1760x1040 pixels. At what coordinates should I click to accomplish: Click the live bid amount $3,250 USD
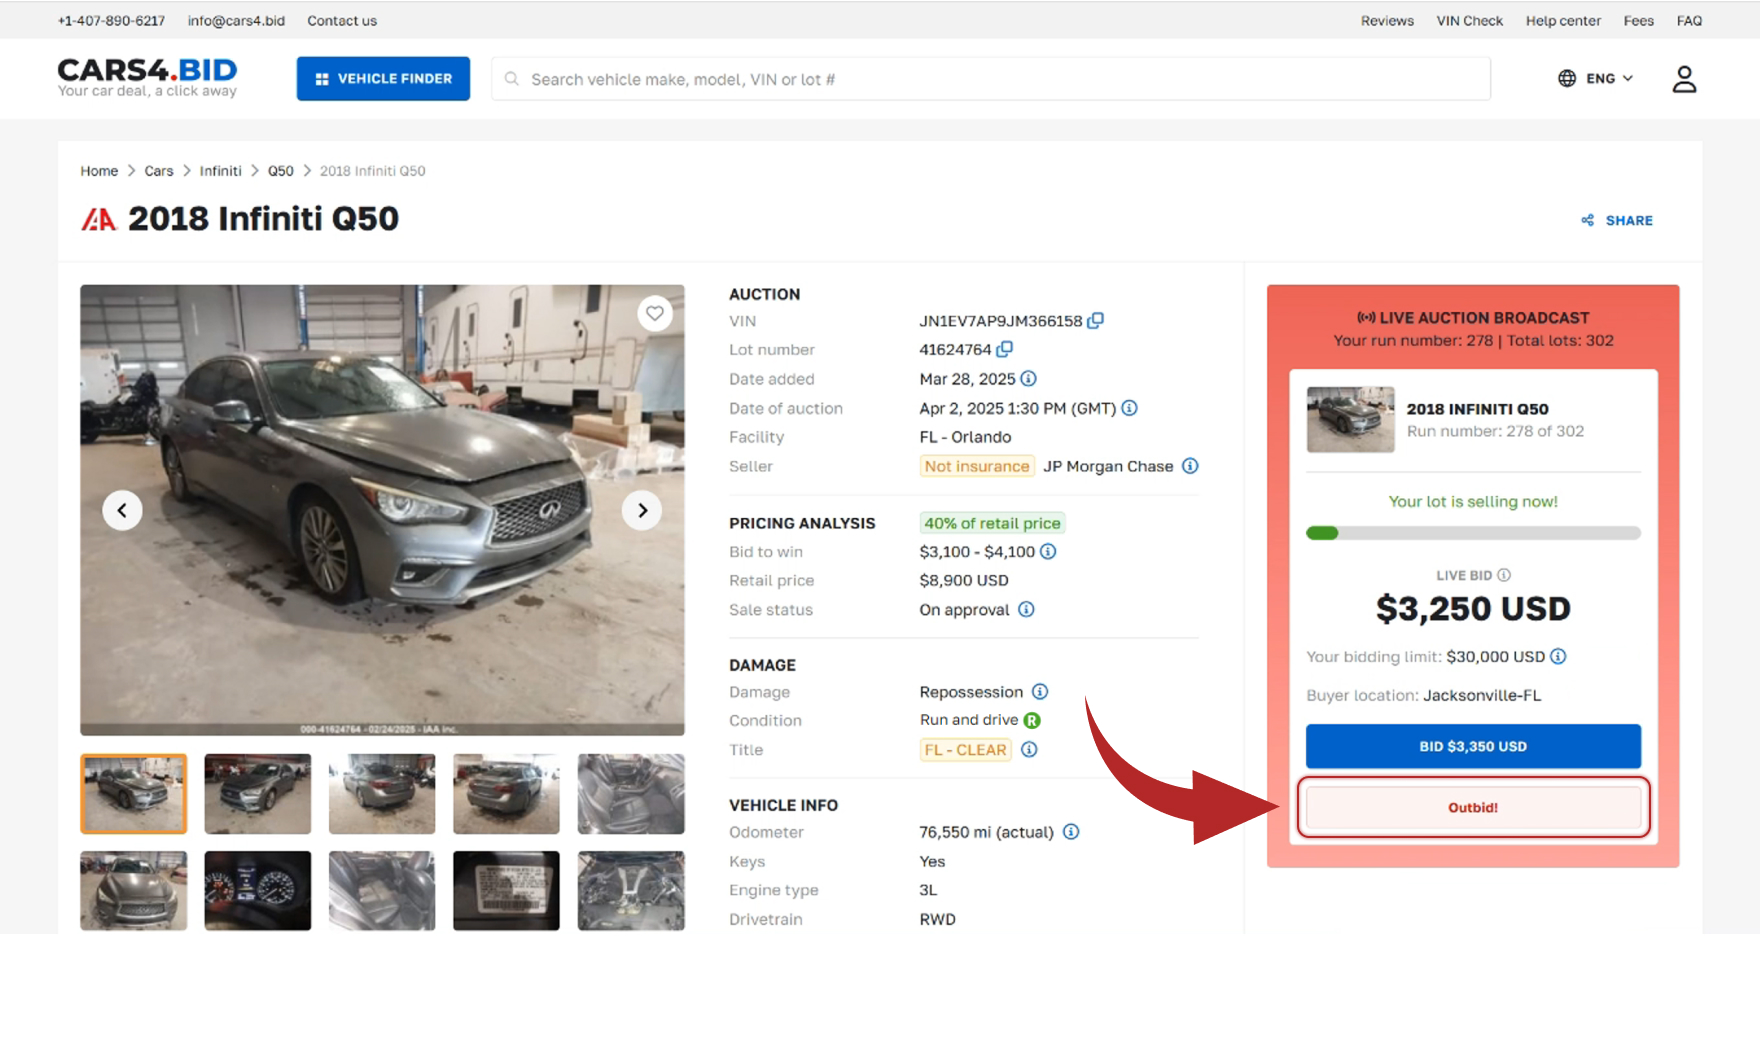tap(1473, 608)
